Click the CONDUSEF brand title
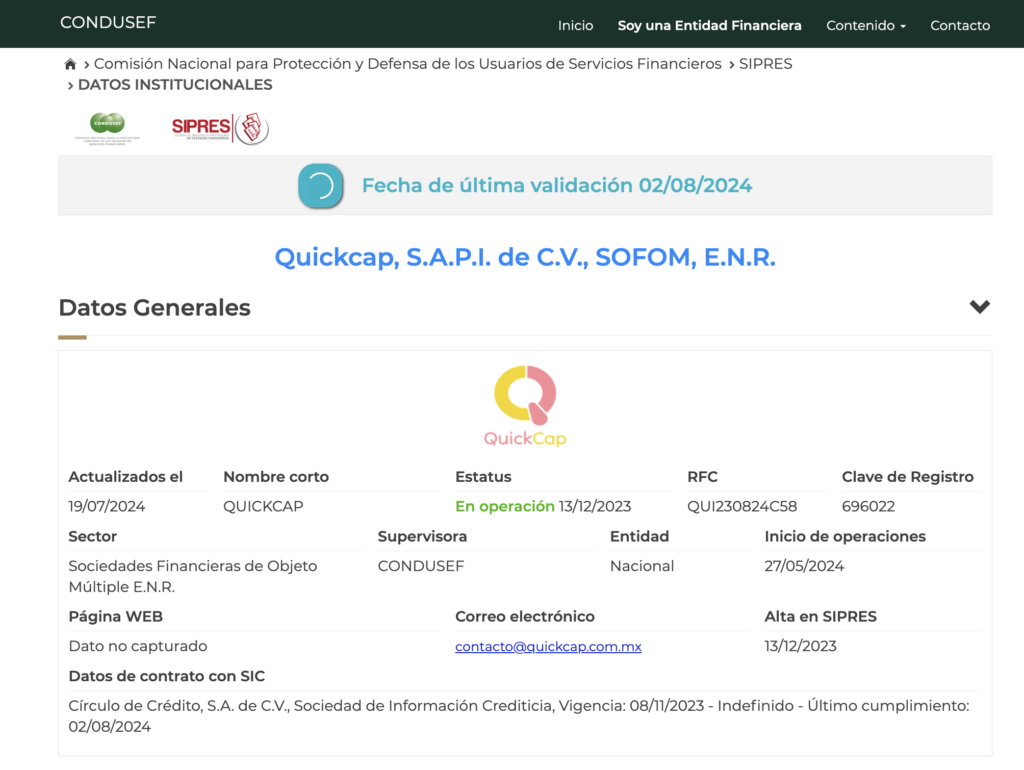The image size is (1024, 770). coord(108,22)
